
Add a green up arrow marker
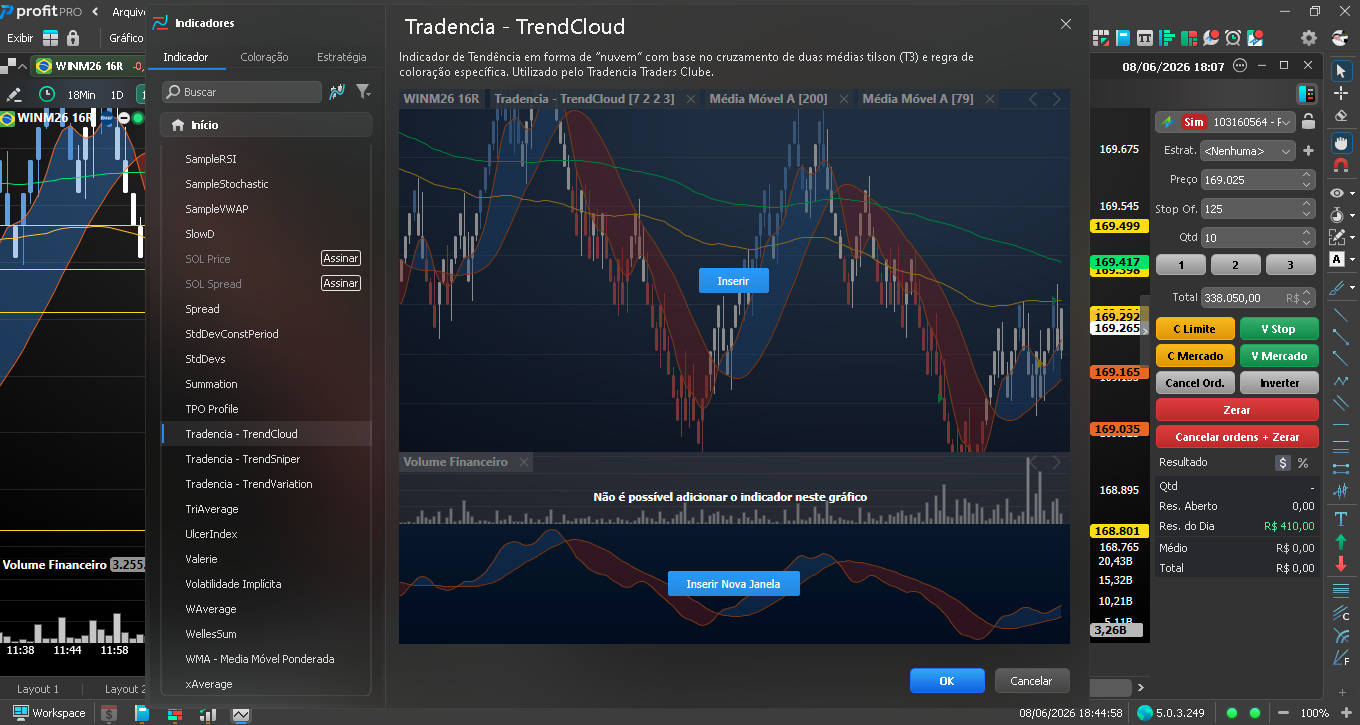[1341, 541]
